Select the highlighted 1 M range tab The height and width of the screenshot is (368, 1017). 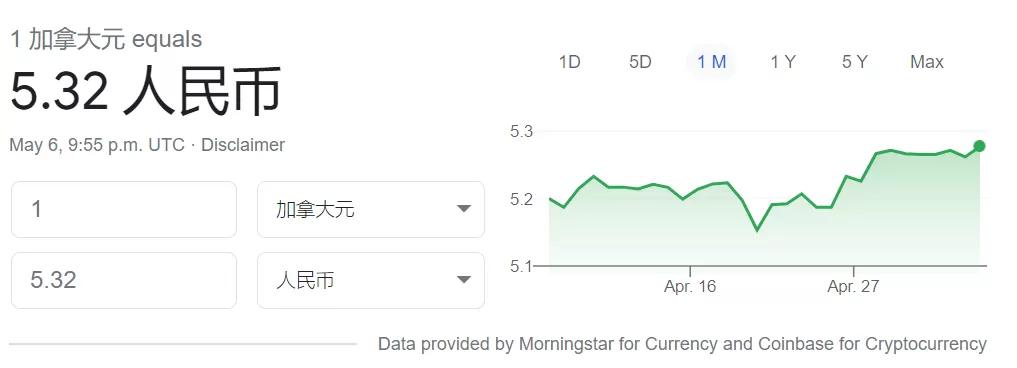(x=712, y=62)
